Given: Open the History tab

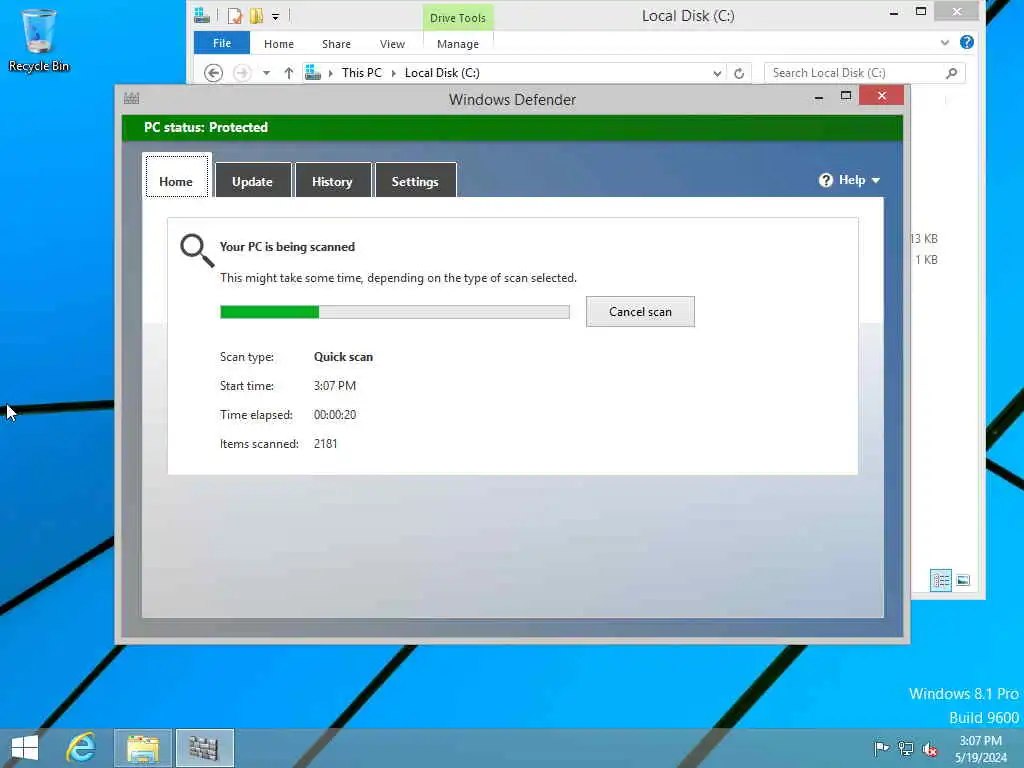Looking at the screenshot, I should coord(332,182).
